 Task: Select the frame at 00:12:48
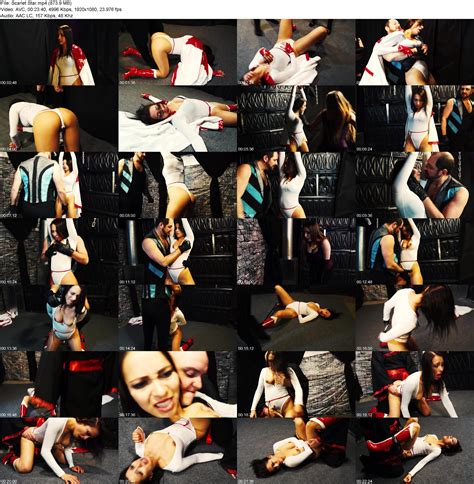tap(415, 251)
